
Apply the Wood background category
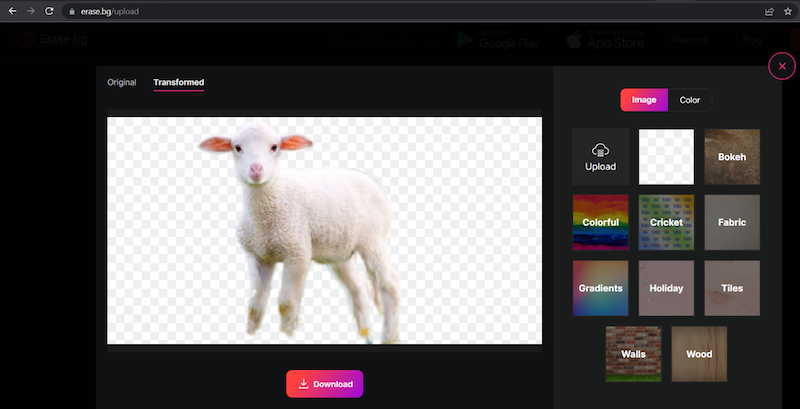click(x=699, y=354)
